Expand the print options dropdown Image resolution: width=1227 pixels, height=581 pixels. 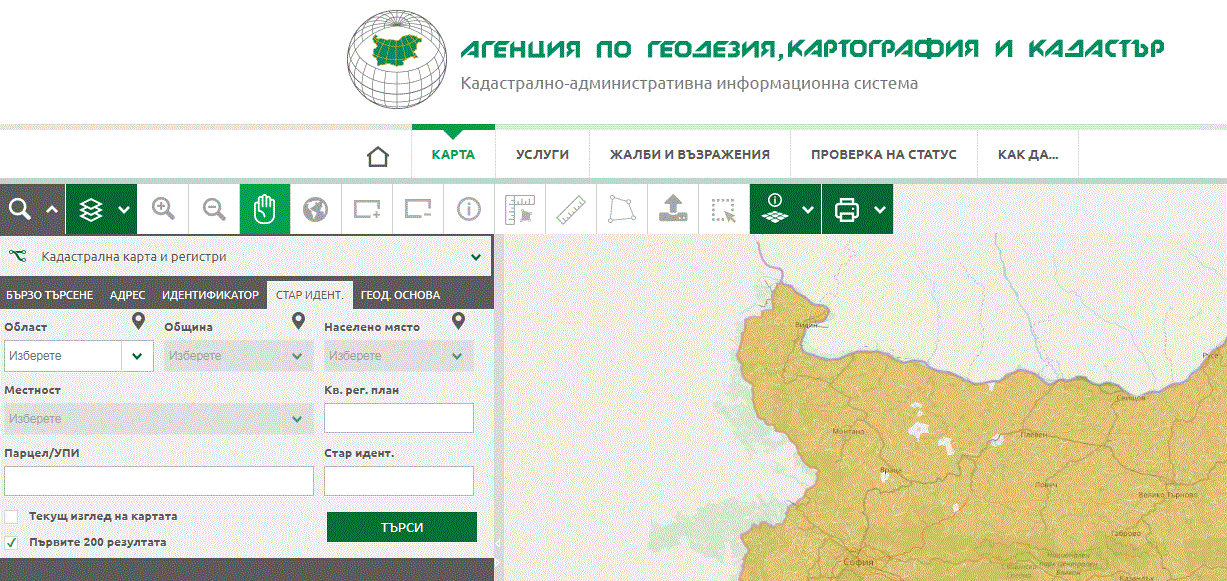tap(880, 209)
